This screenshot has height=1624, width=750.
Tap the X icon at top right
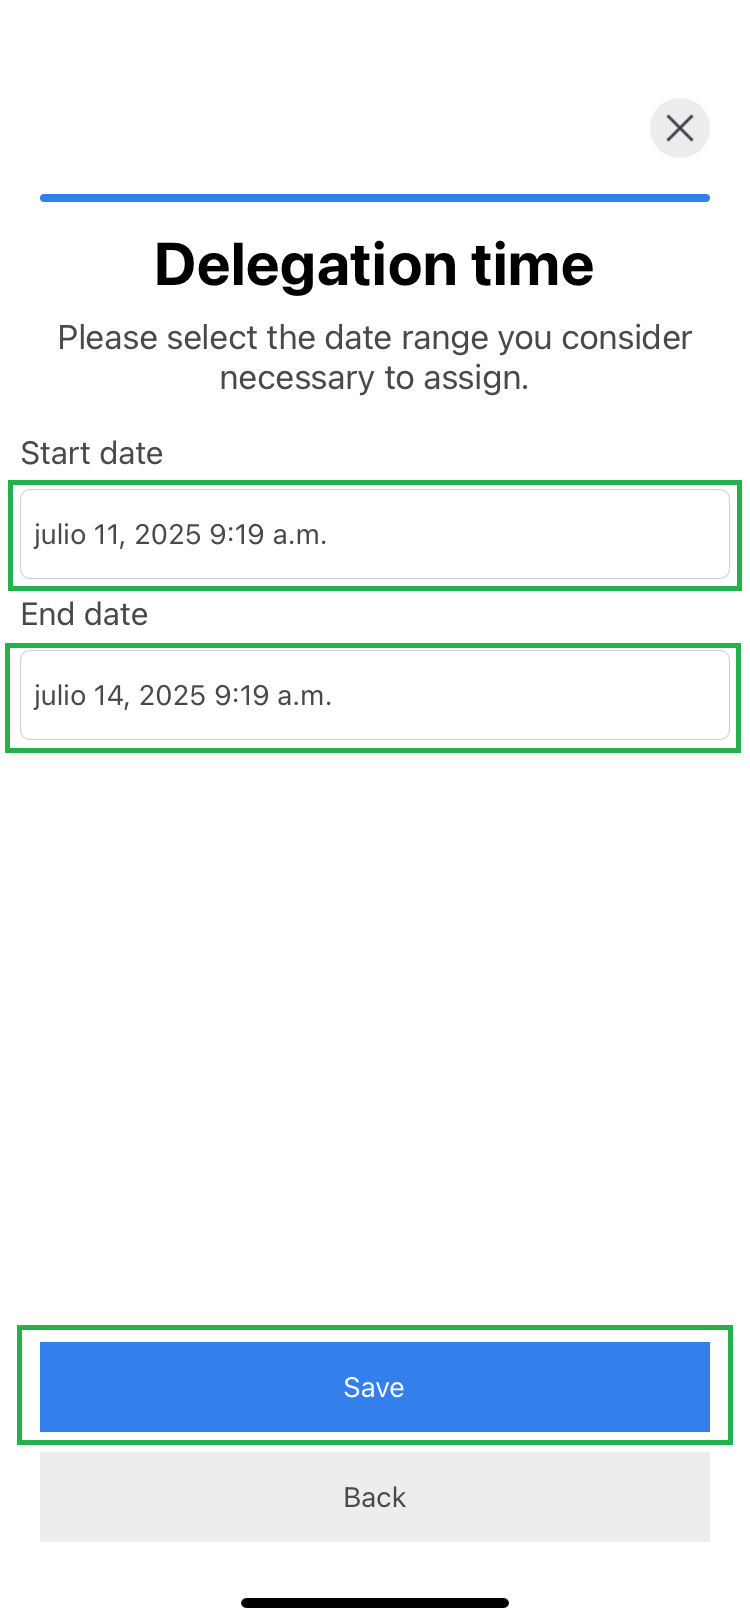(680, 128)
